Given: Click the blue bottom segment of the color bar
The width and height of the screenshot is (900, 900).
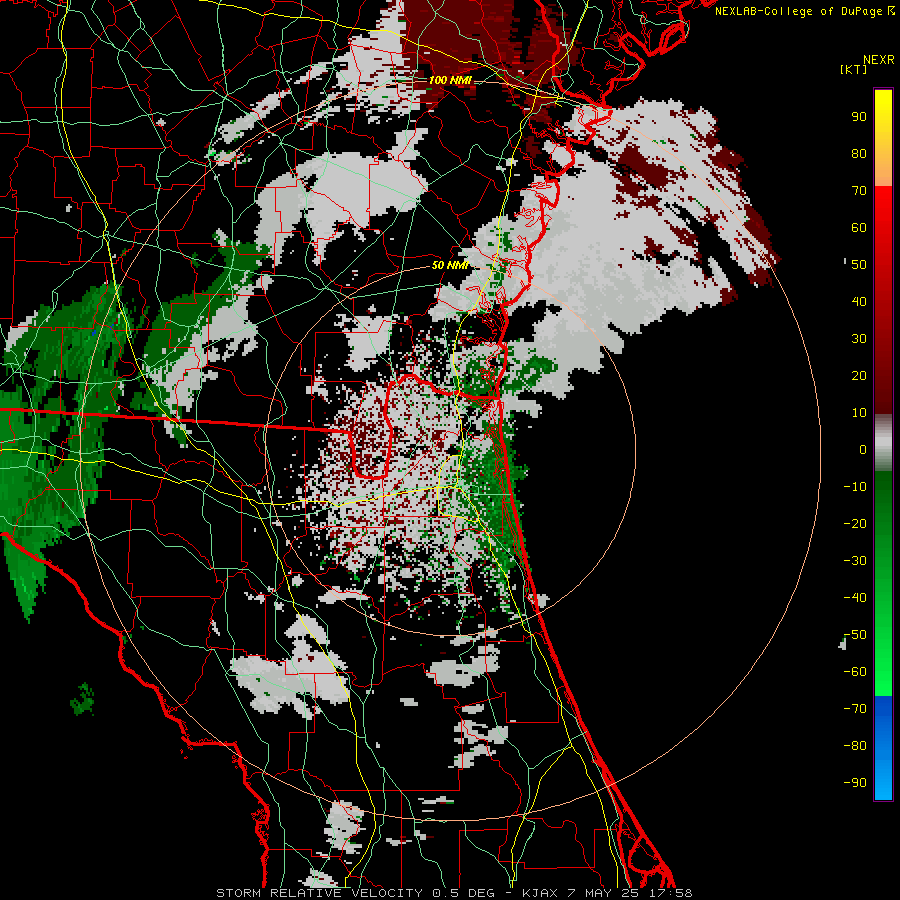Looking at the screenshot, I should coord(883,748).
